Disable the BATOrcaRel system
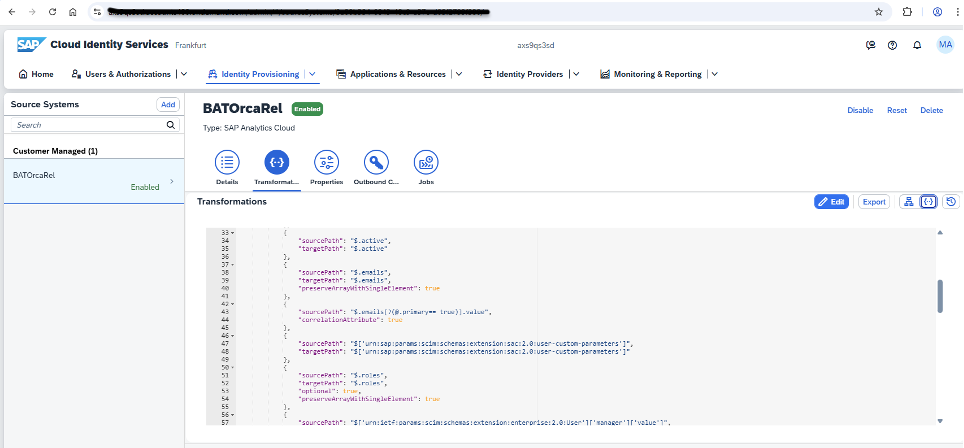Viewport: 964px width, 448px height. [x=860, y=111]
